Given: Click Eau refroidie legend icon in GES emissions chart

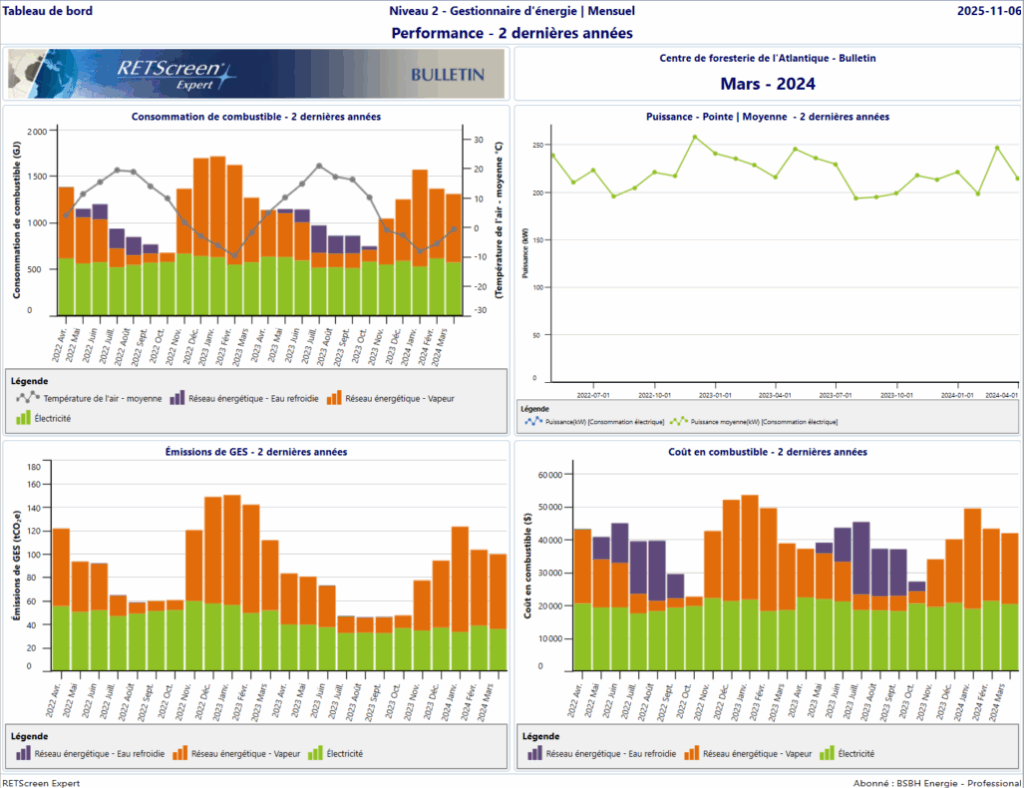Looking at the screenshot, I should click(22, 753).
